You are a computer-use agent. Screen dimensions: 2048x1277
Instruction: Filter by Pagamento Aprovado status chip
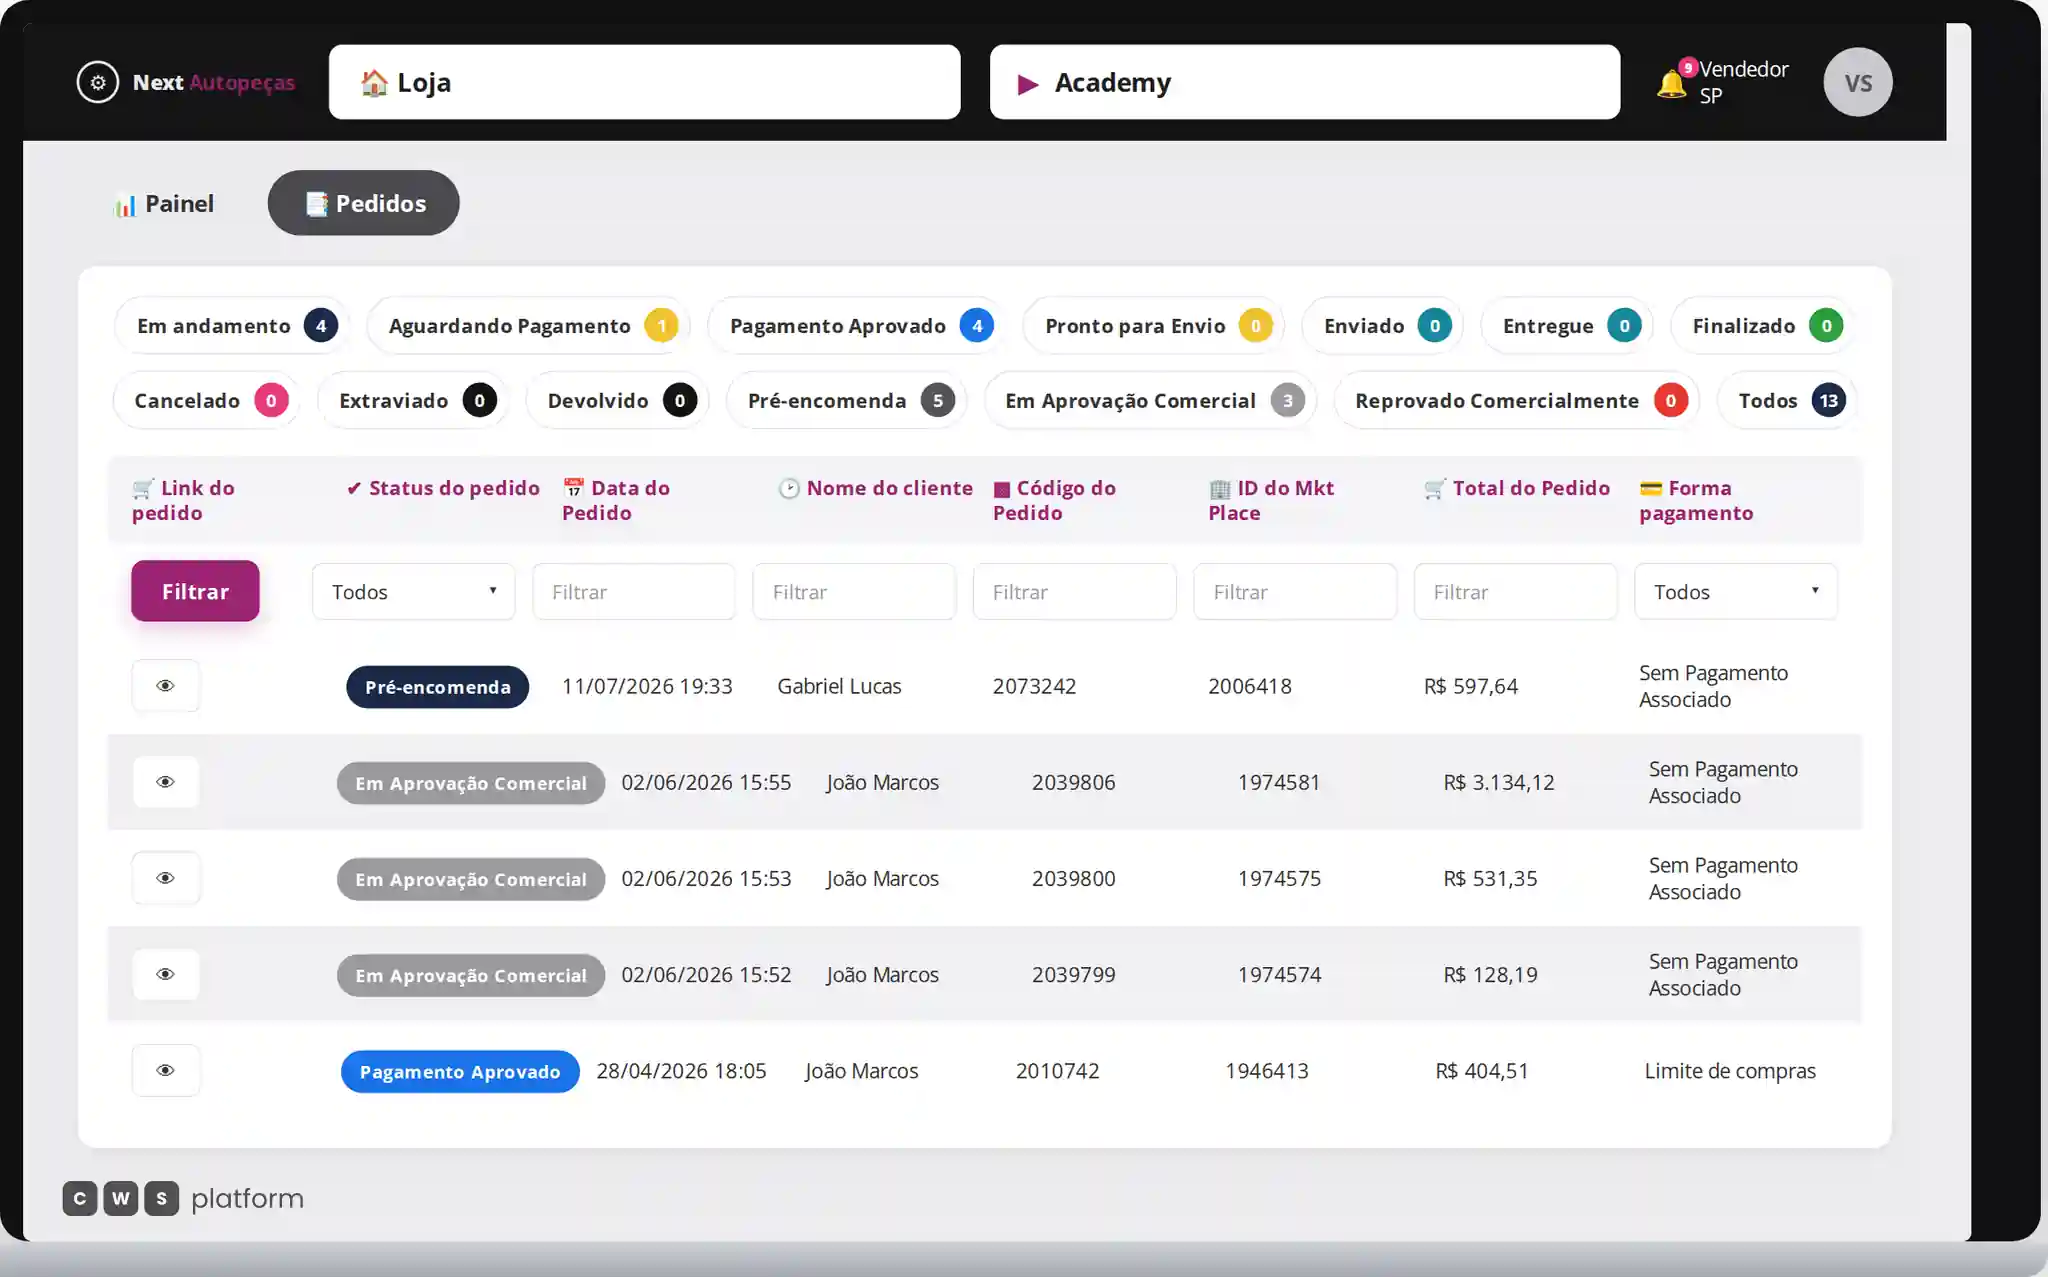[856, 326]
